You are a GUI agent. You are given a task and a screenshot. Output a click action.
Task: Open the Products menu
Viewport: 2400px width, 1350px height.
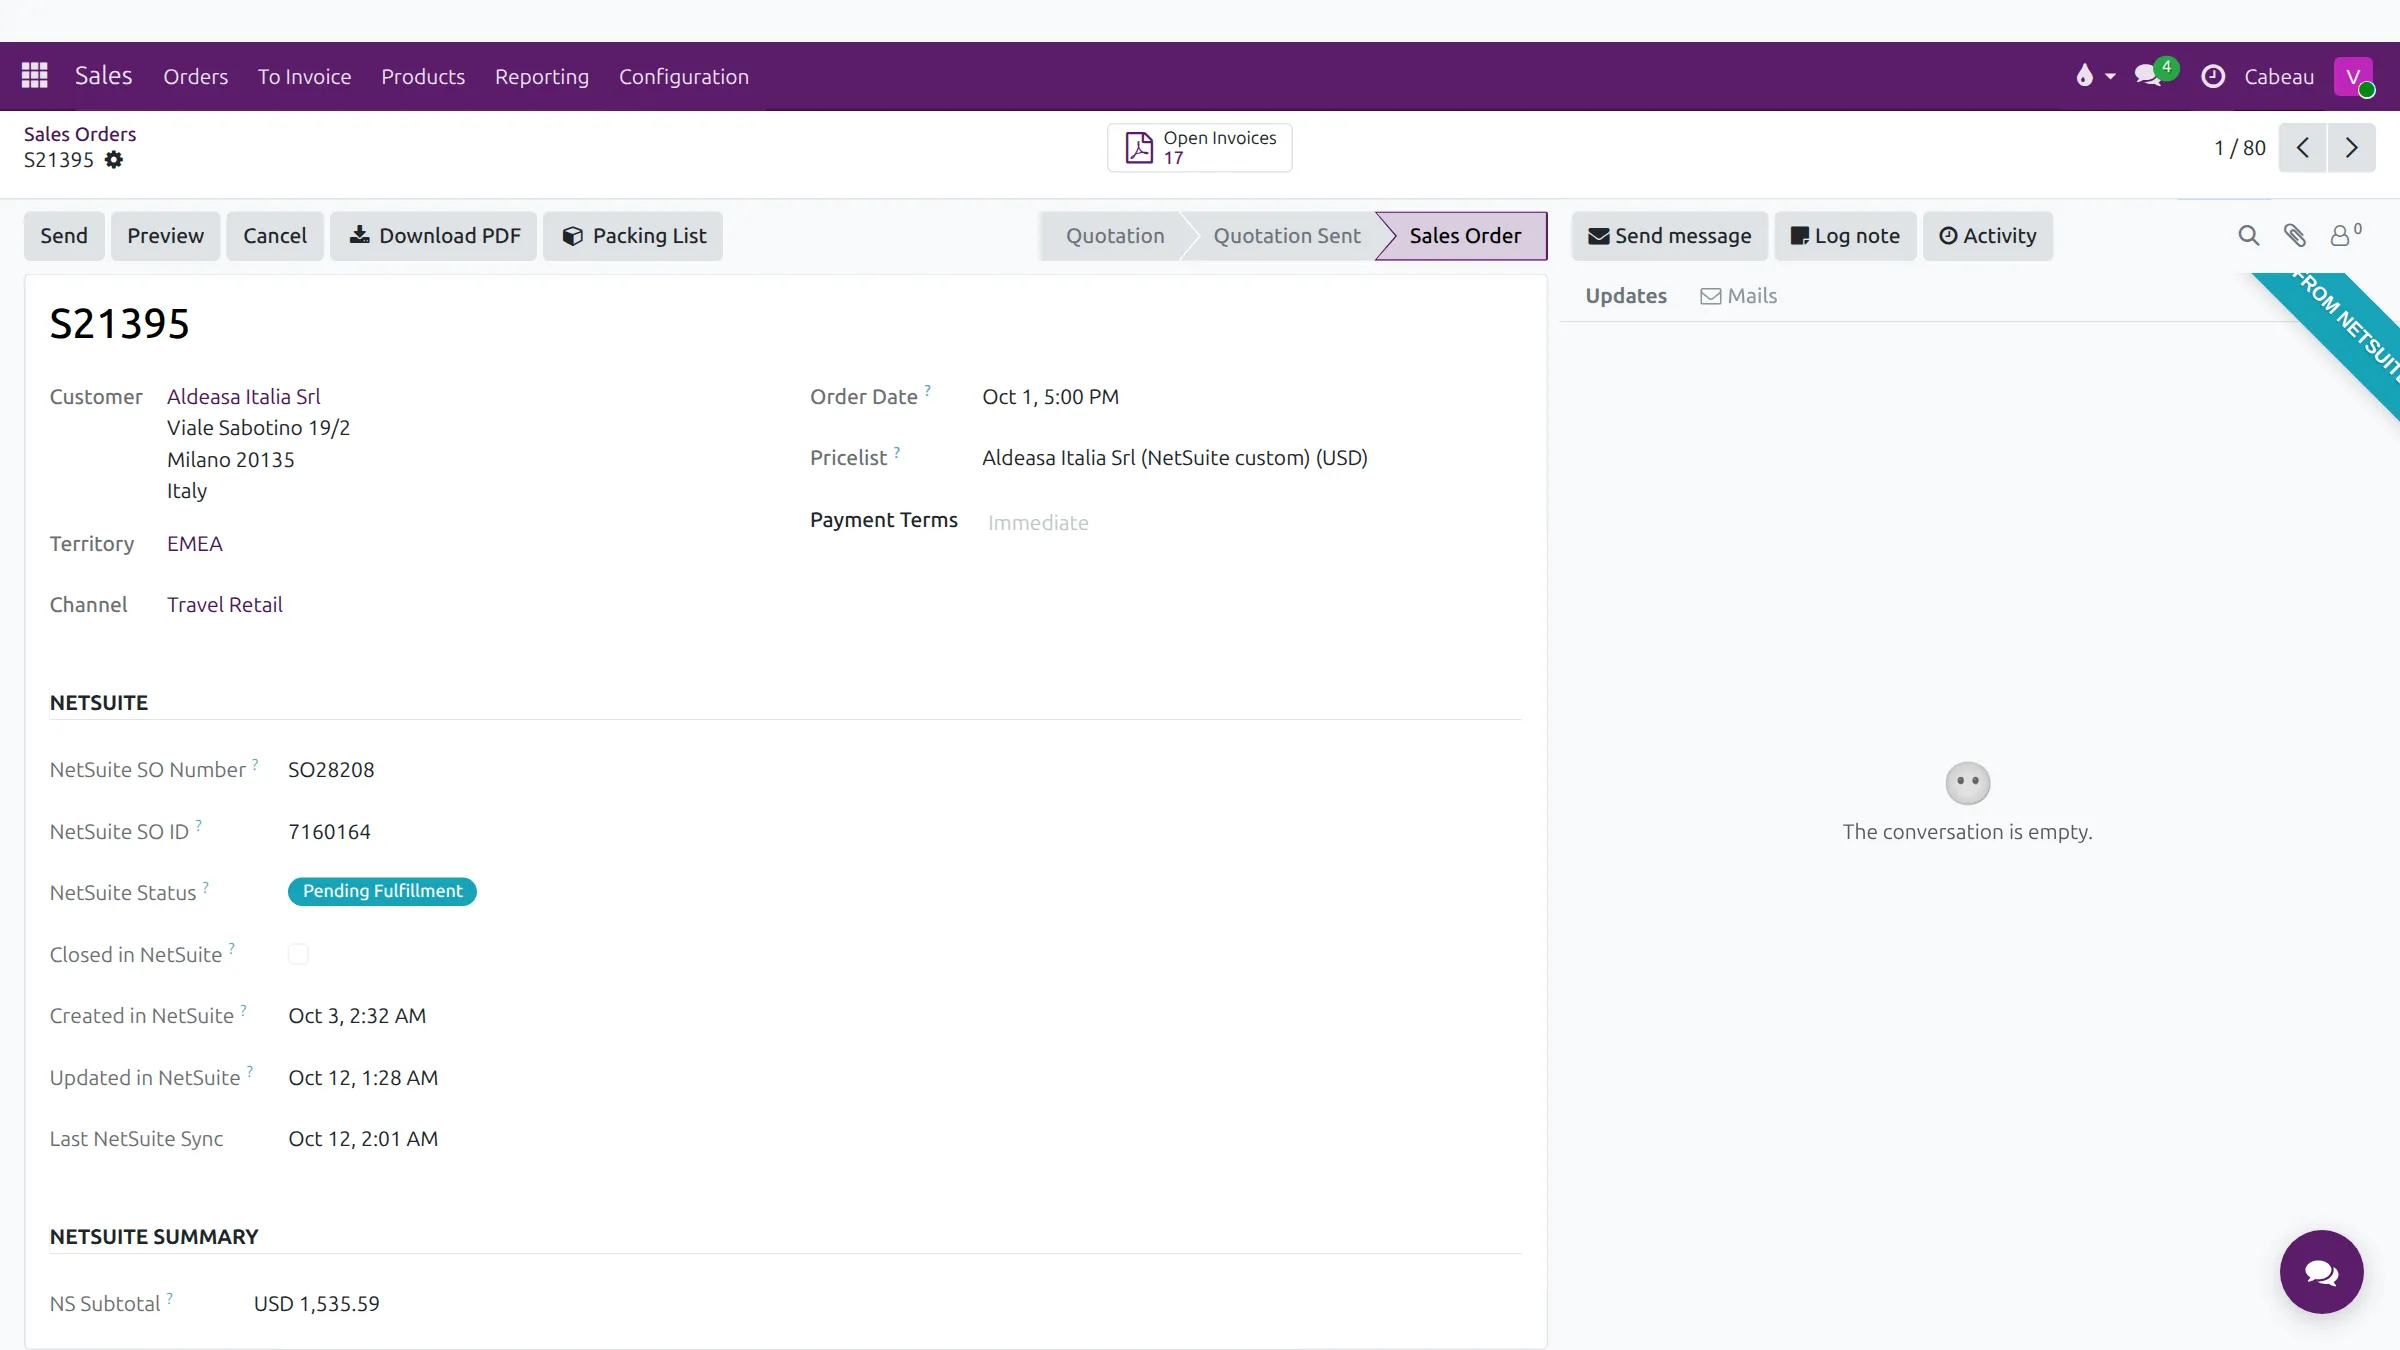click(x=423, y=76)
